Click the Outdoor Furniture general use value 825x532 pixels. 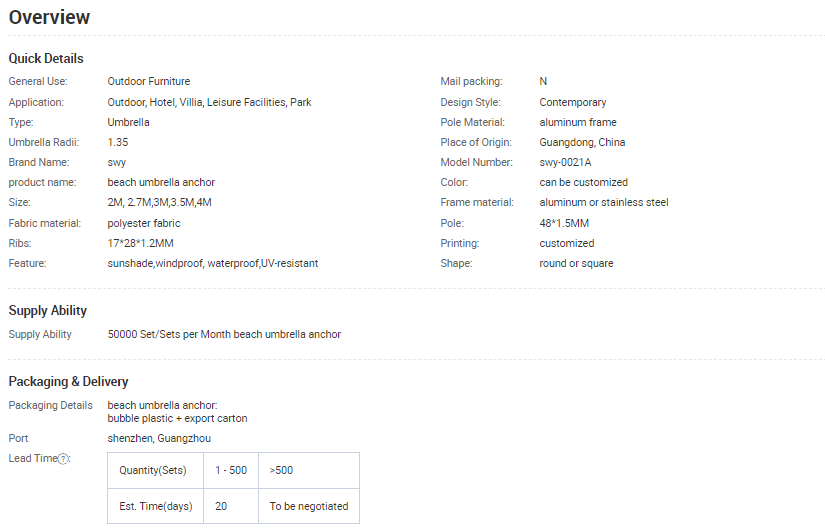tap(148, 81)
